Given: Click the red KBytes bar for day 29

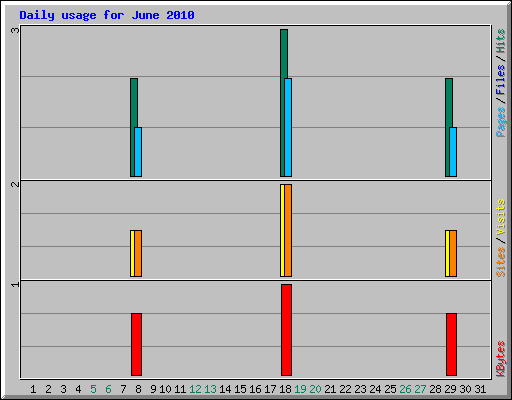Looking at the screenshot, I should (451, 344).
